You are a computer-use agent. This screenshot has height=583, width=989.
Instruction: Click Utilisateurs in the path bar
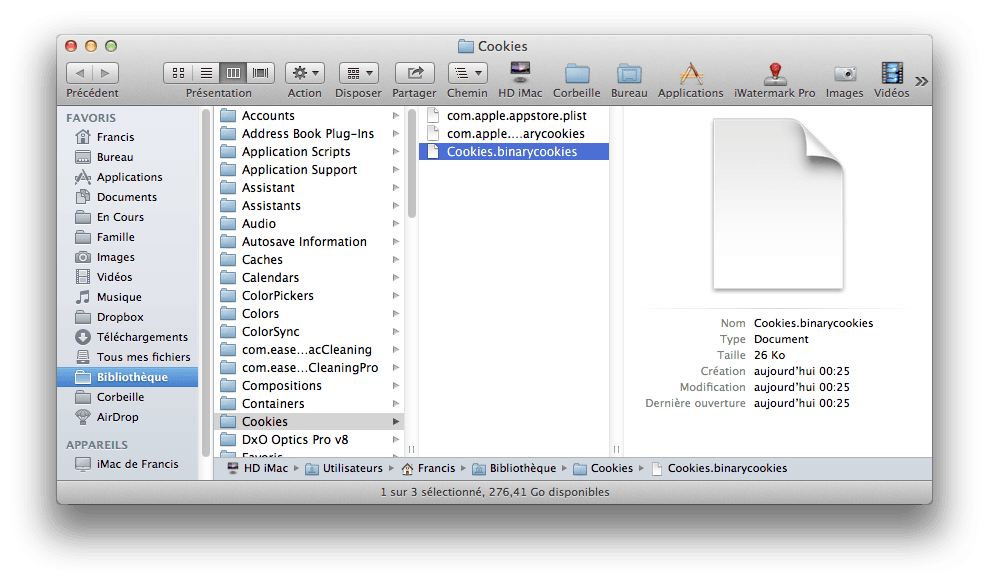[x=344, y=468]
